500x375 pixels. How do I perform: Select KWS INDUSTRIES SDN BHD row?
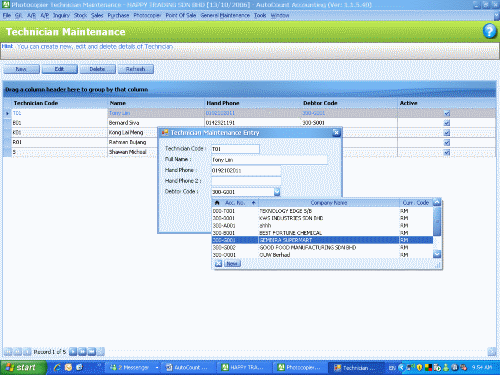pyautogui.click(x=322, y=218)
